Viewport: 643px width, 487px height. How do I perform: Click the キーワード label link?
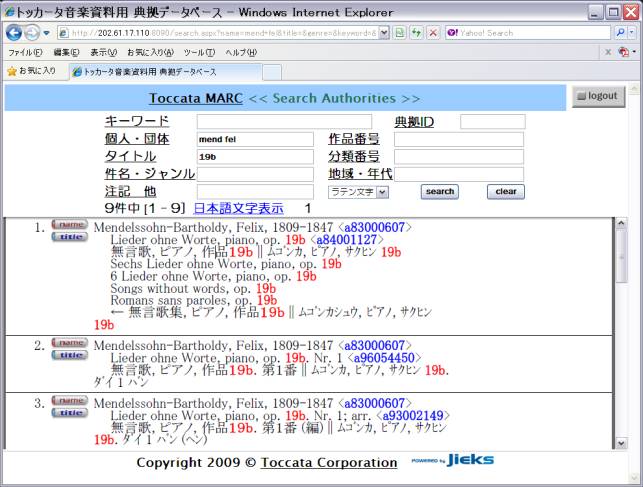point(137,122)
